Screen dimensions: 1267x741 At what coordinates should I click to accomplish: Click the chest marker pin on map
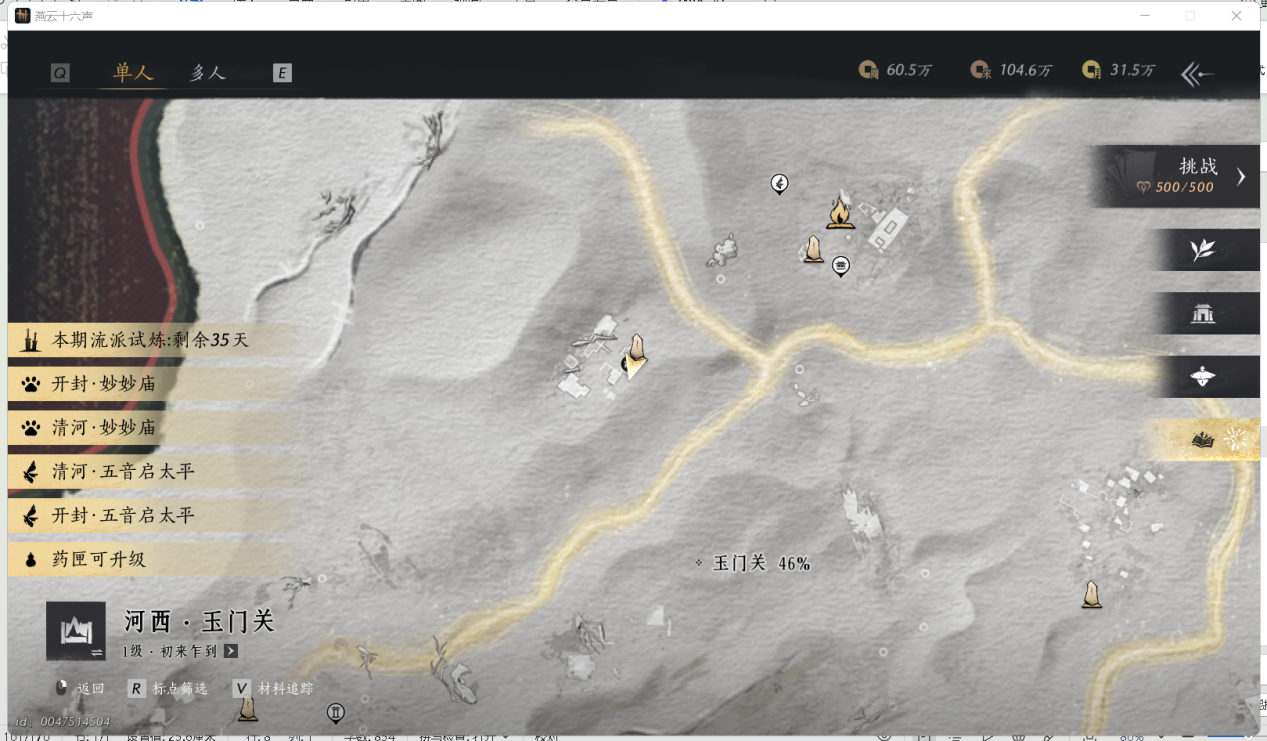point(841,265)
